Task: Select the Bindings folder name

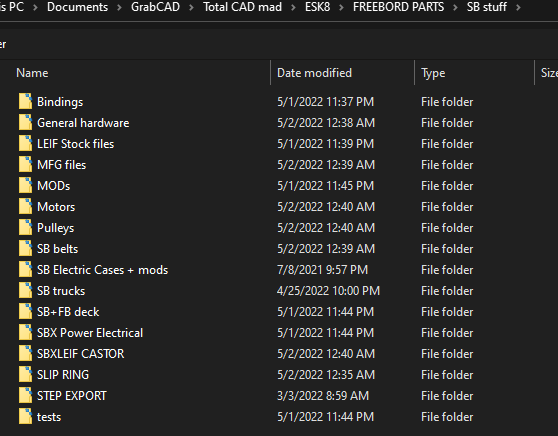Action: (60, 102)
